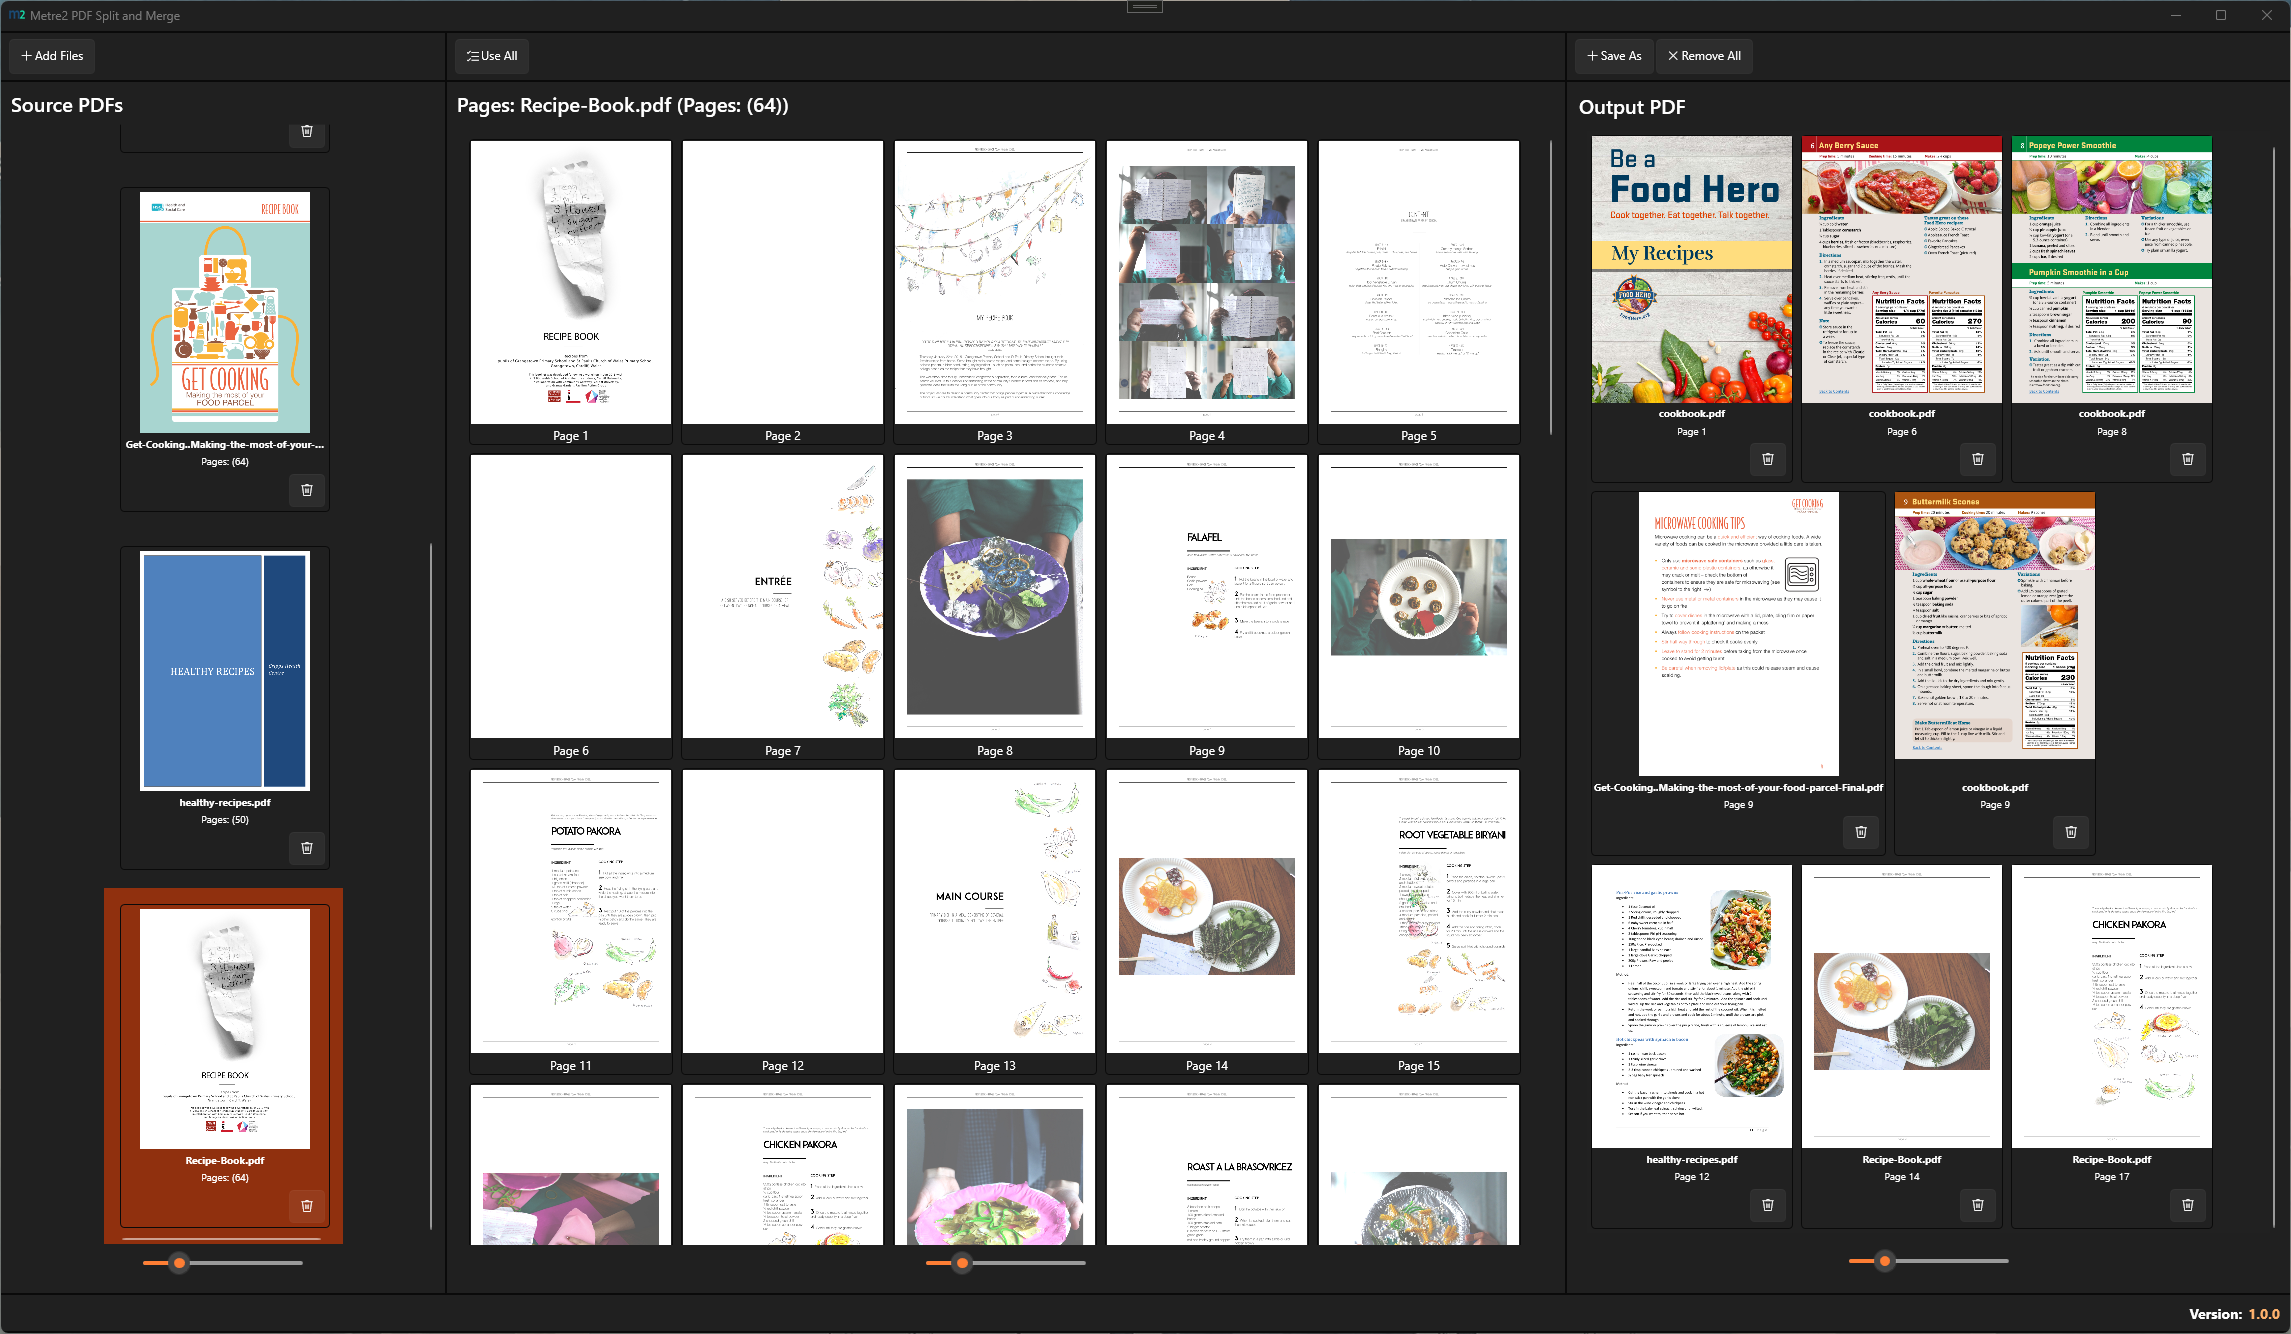The width and height of the screenshot is (2291, 1334).
Task: Click Save As button
Action: coord(1613,56)
